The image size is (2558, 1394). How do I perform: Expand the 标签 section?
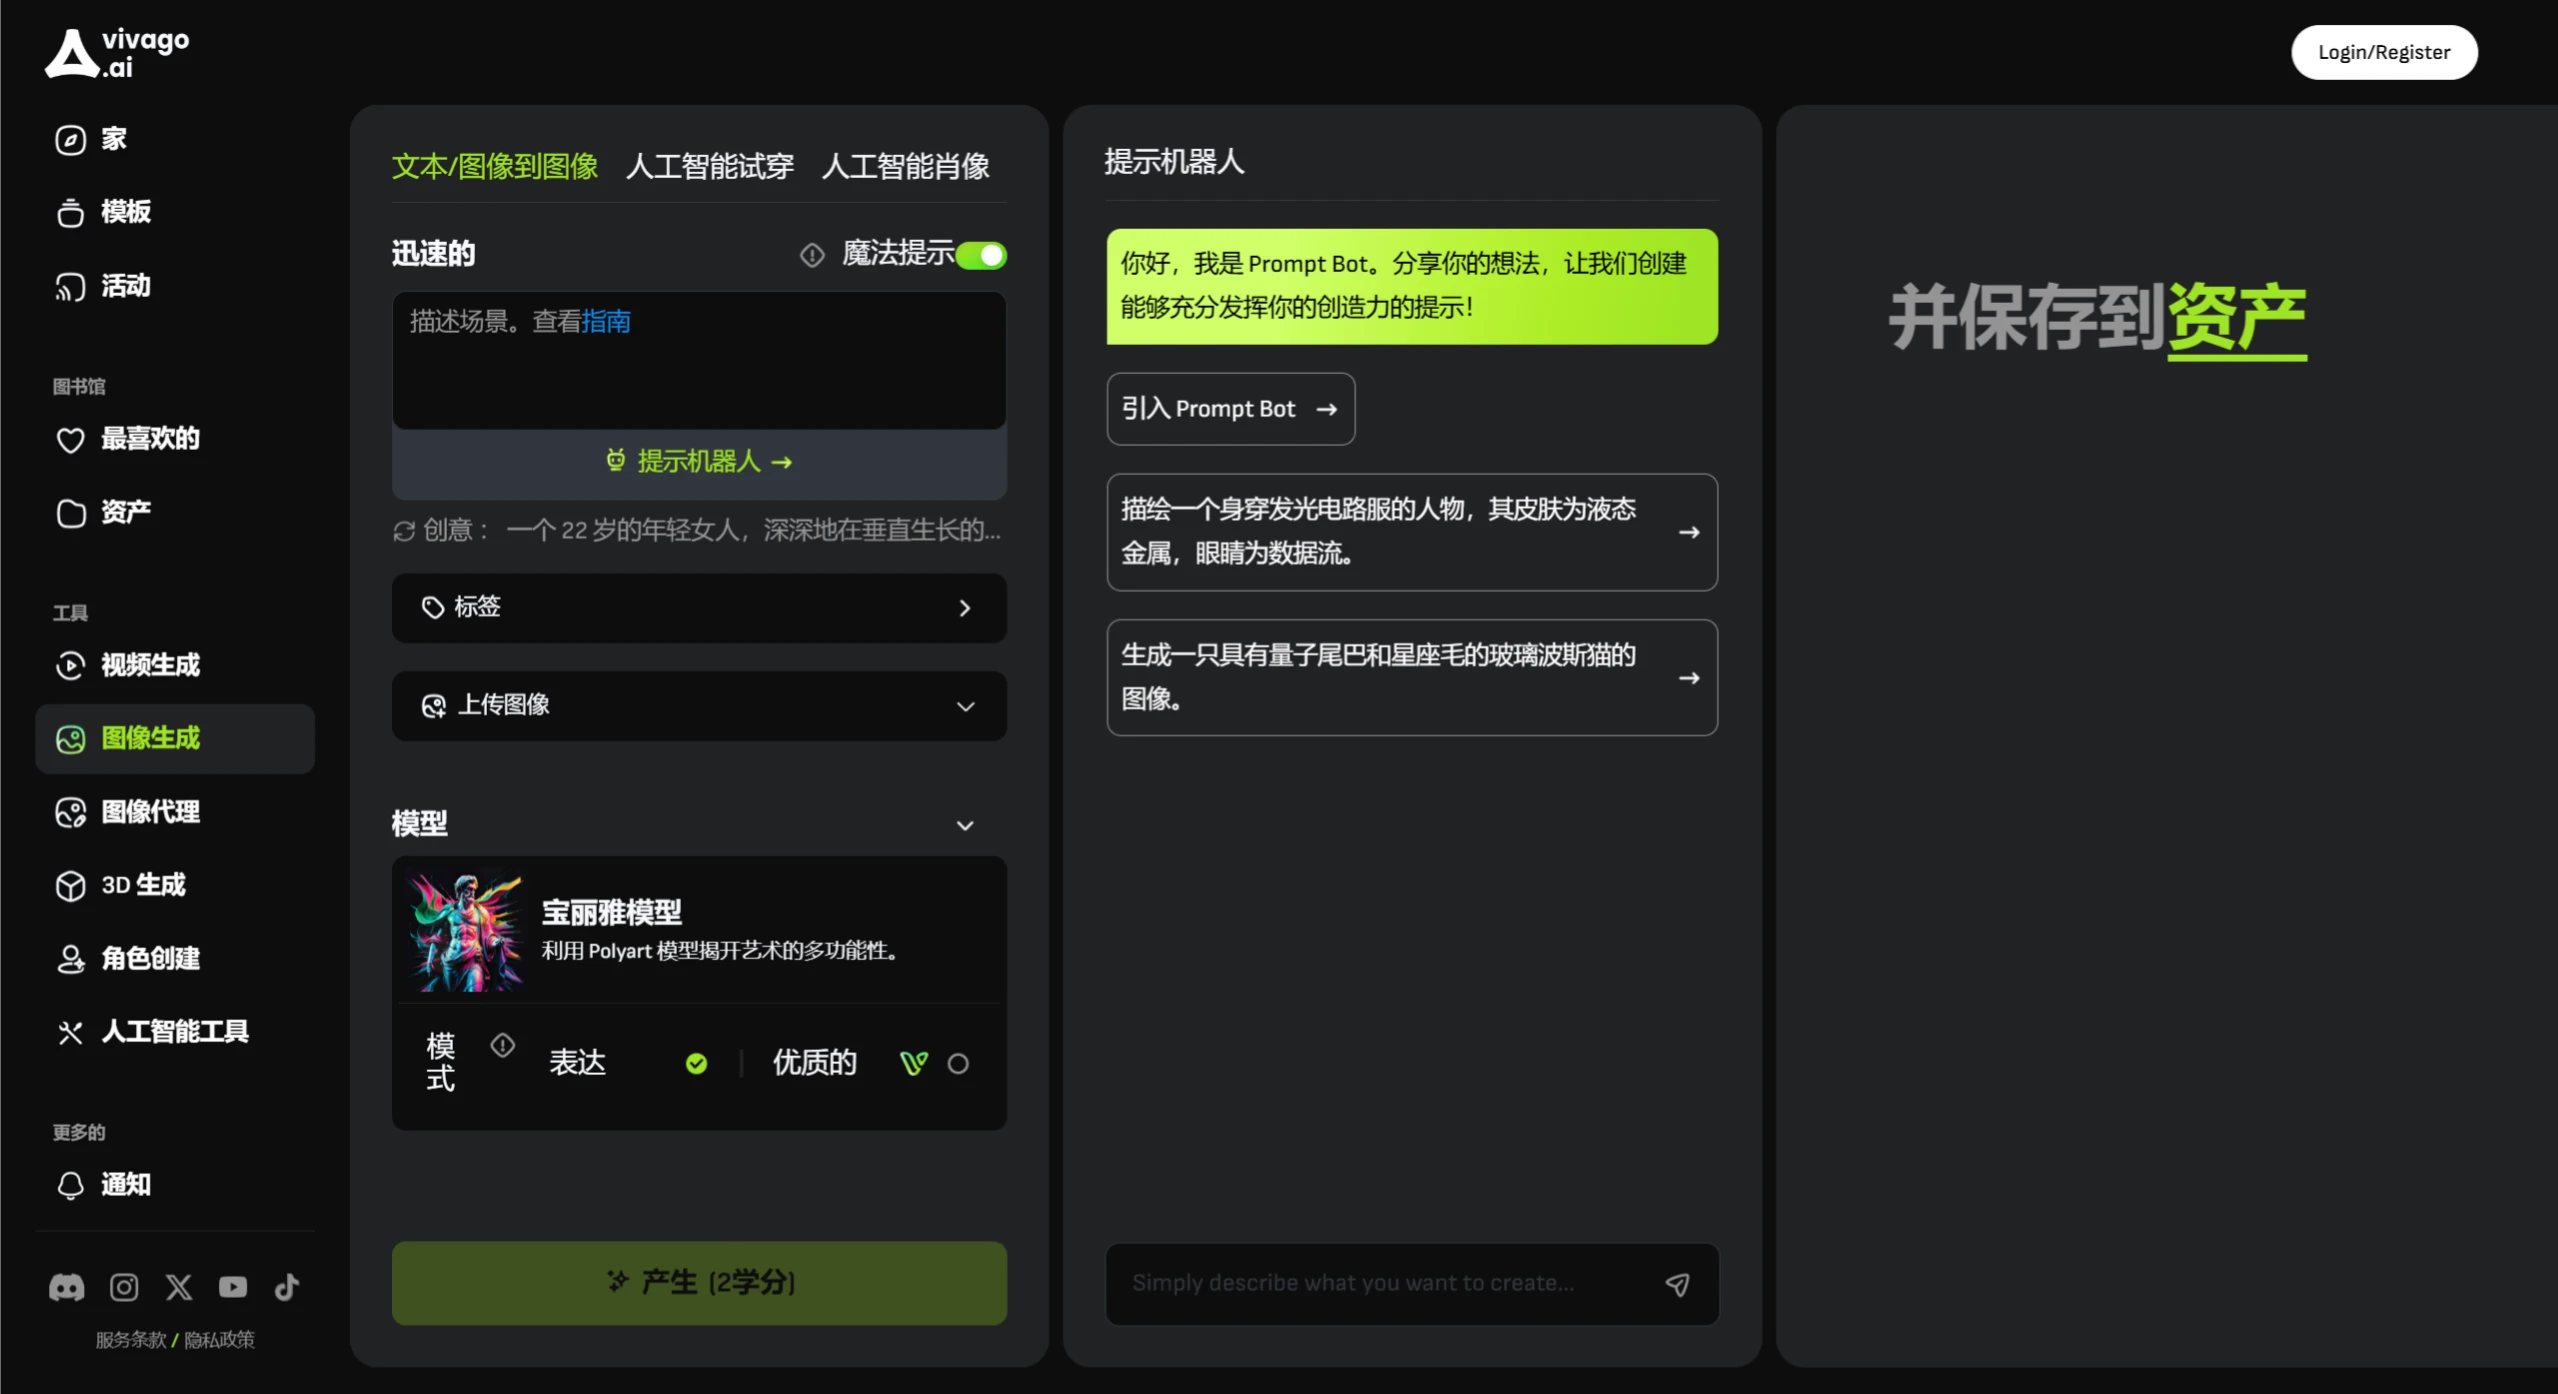coord(698,607)
